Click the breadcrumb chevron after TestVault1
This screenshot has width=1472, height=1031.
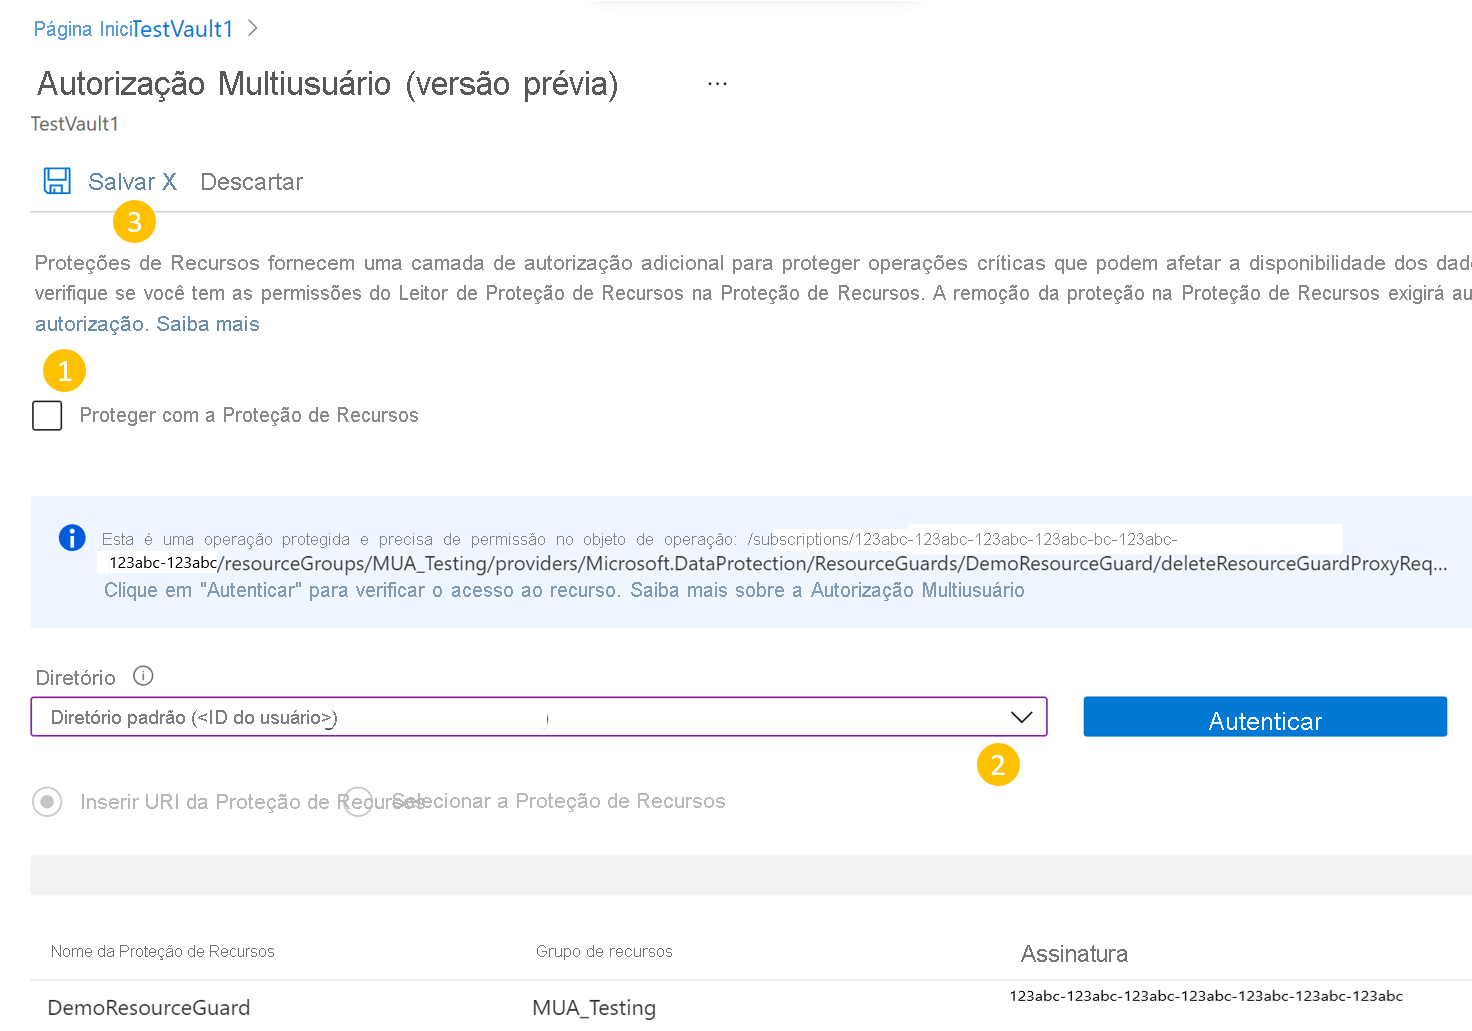pos(251,28)
